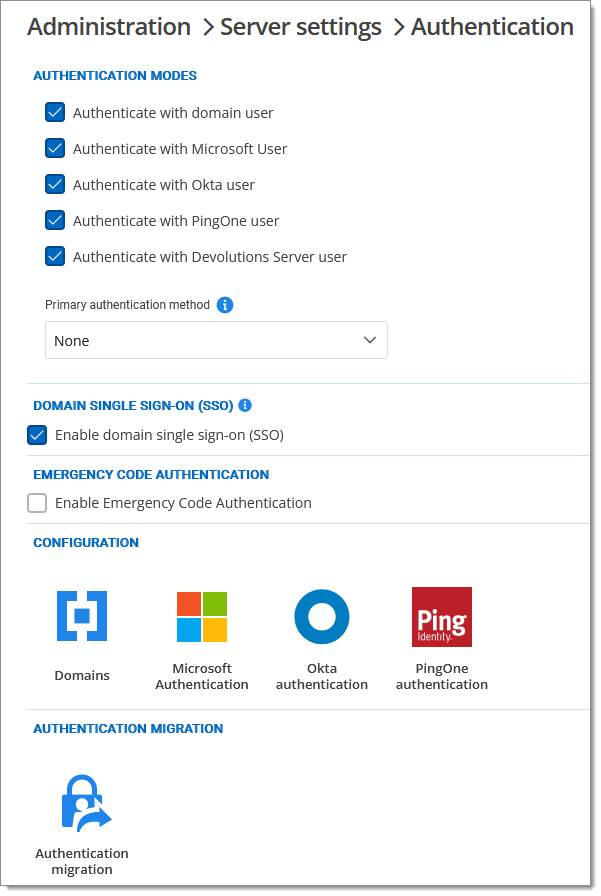Click info icon beside Domain Single Sign-On

click(x=245, y=406)
